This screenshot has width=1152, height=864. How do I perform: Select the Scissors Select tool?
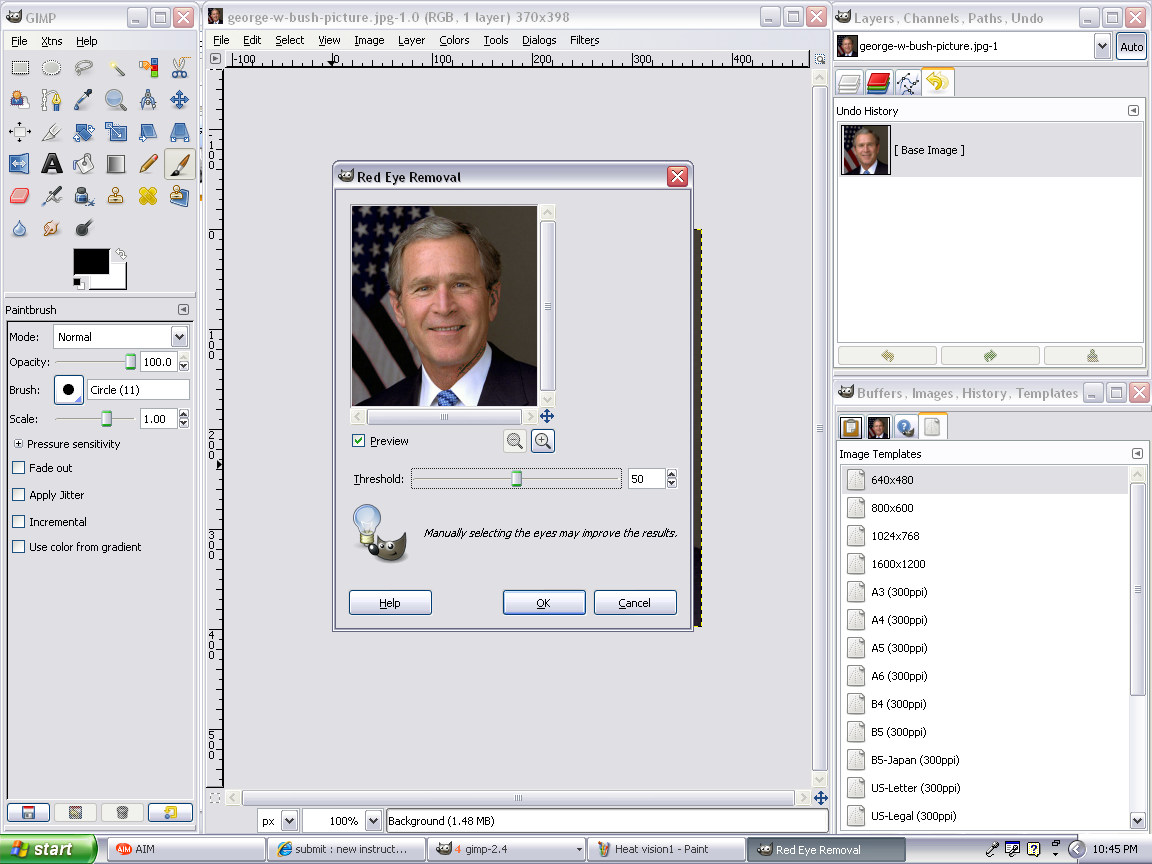(x=179, y=68)
